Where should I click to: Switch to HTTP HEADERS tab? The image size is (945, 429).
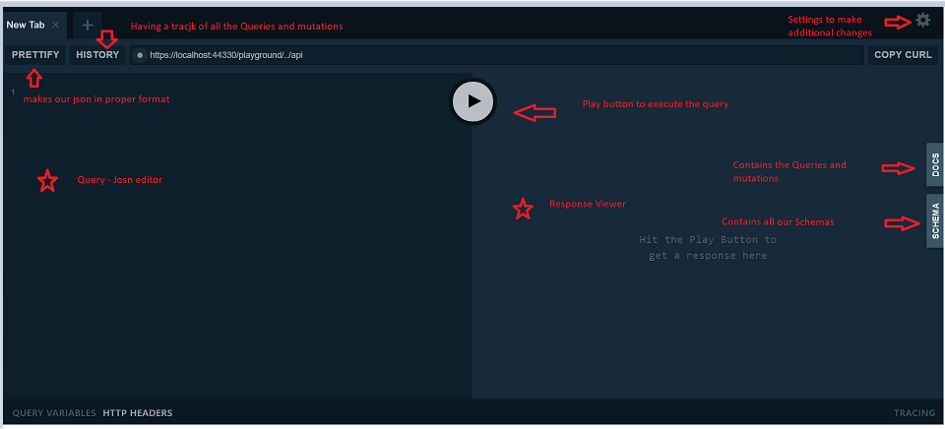coord(137,413)
